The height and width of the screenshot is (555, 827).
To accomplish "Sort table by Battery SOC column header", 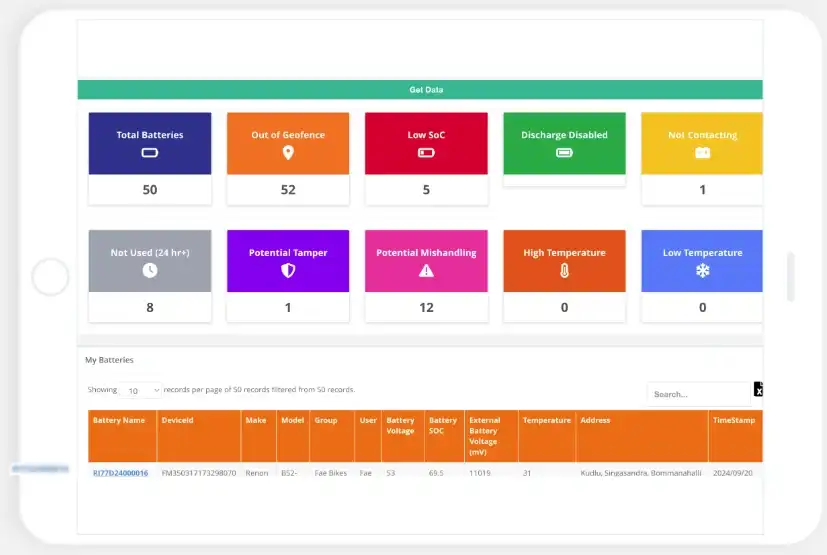I will click(x=443, y=426).
